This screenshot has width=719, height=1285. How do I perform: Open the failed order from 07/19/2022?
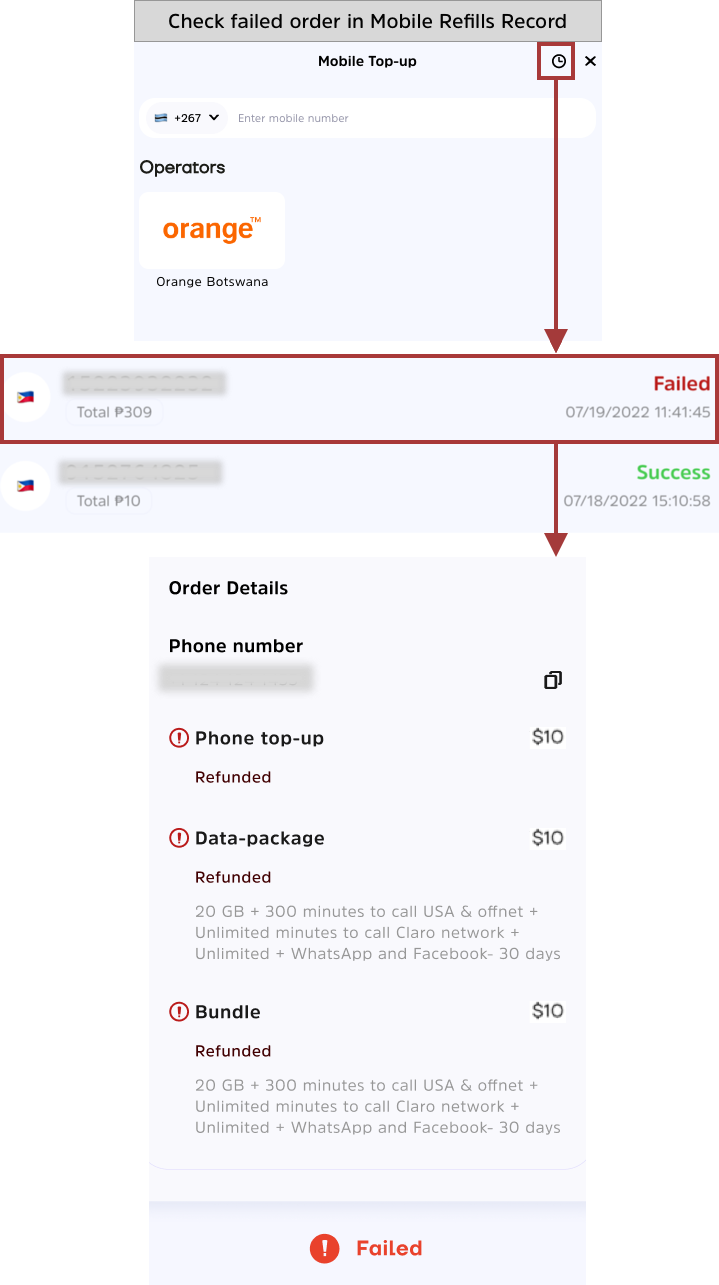click(359, 397)
